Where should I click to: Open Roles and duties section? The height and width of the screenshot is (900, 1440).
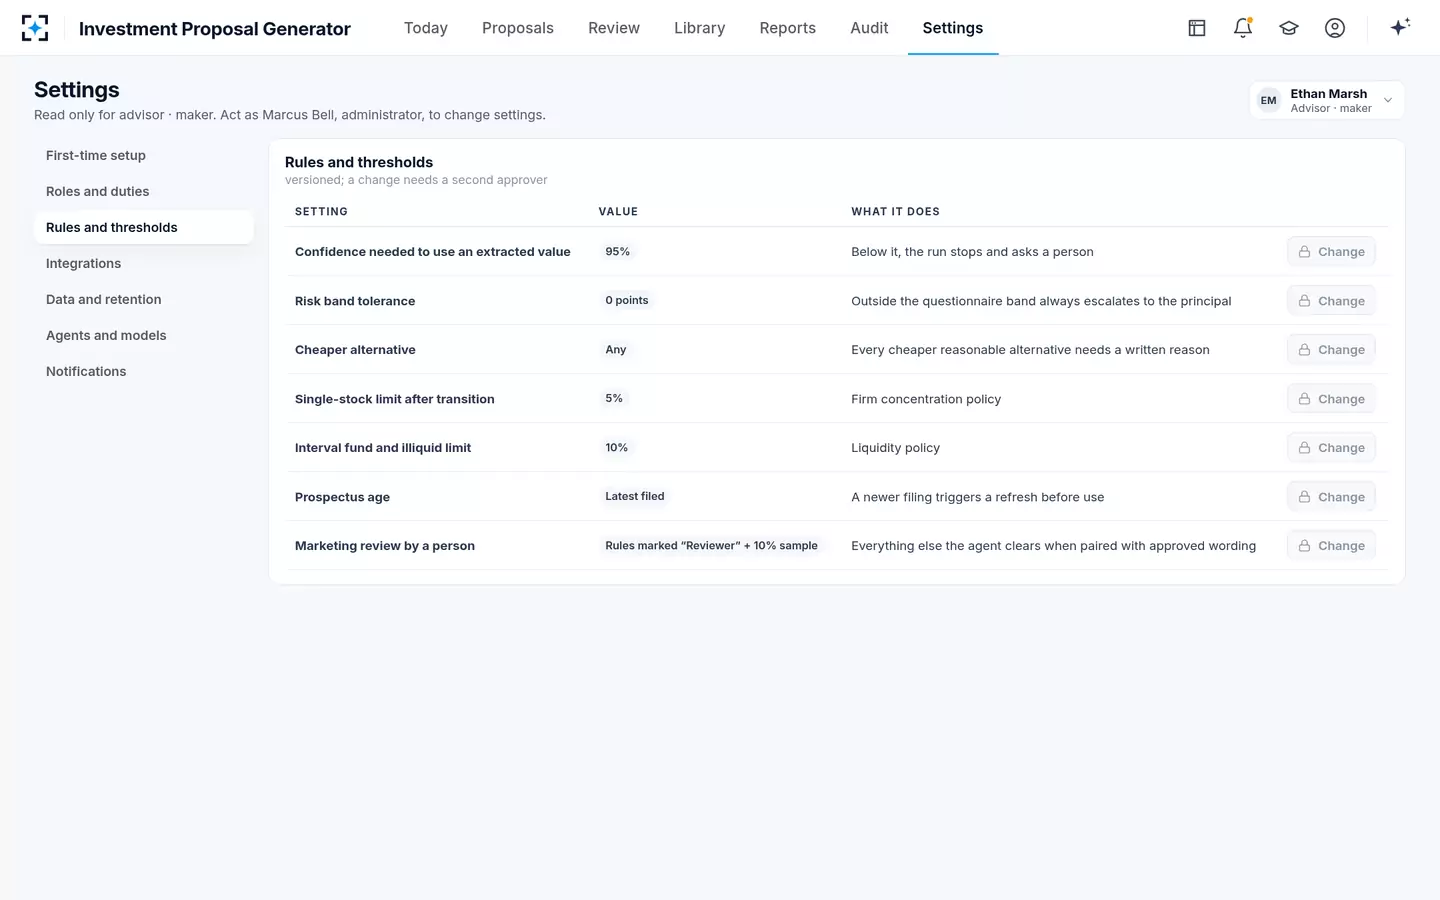click(144, 191)
